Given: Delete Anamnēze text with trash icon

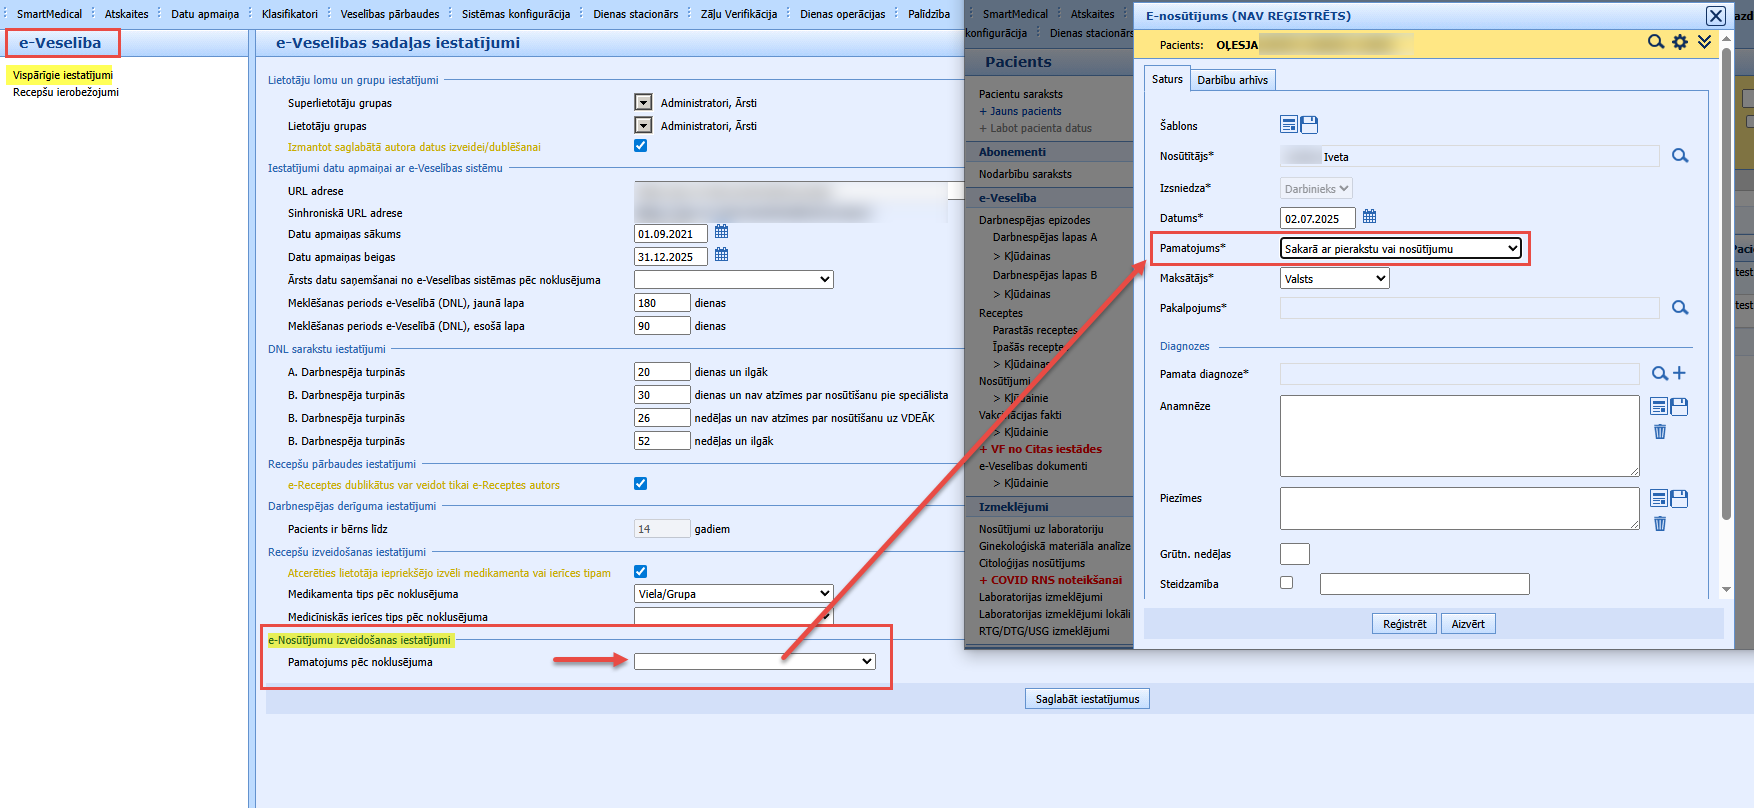Looking at the screenshot, I should coord(1660,432).
